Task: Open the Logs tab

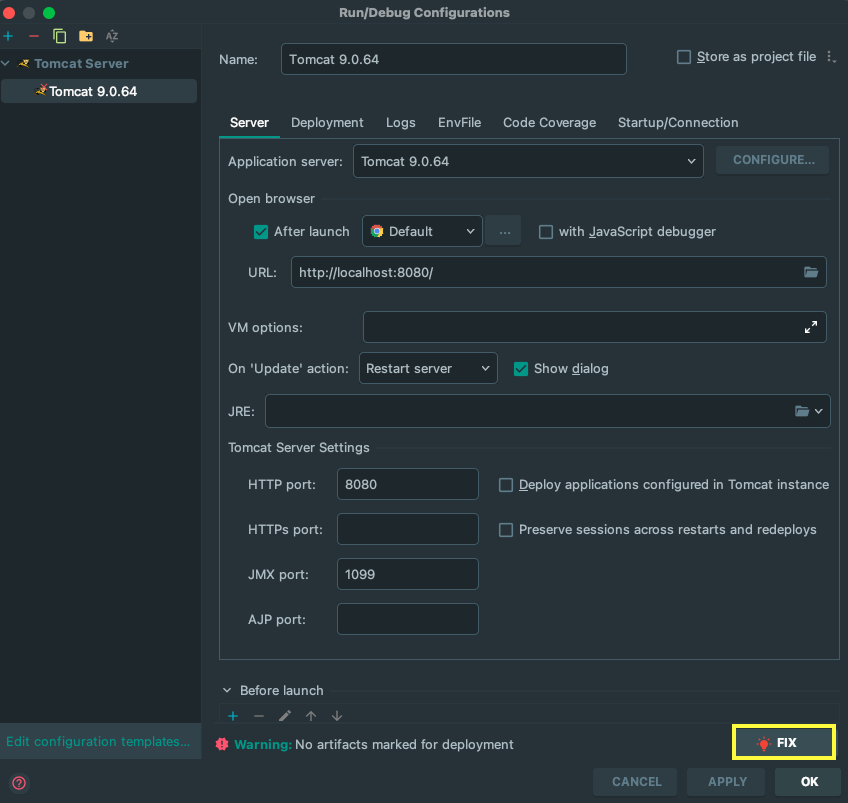Action: point(401,123)
